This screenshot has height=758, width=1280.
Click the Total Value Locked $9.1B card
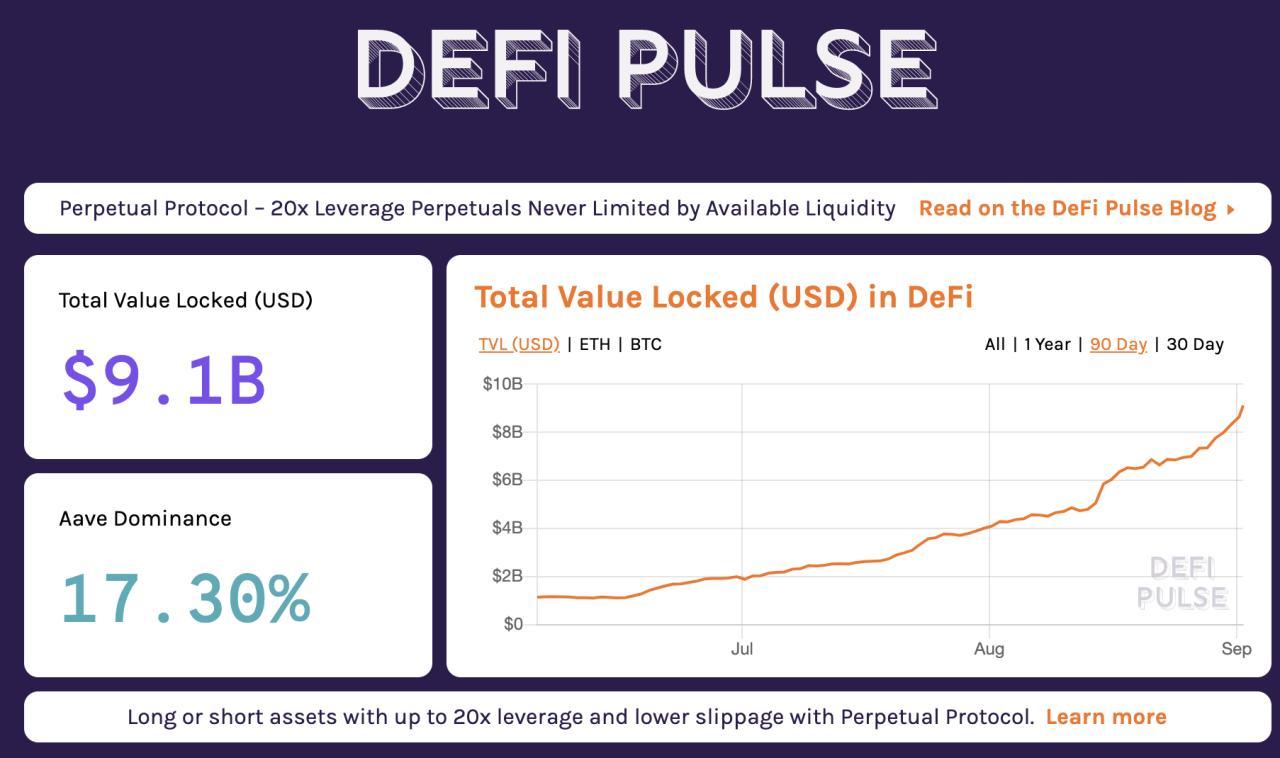(228, 357)
